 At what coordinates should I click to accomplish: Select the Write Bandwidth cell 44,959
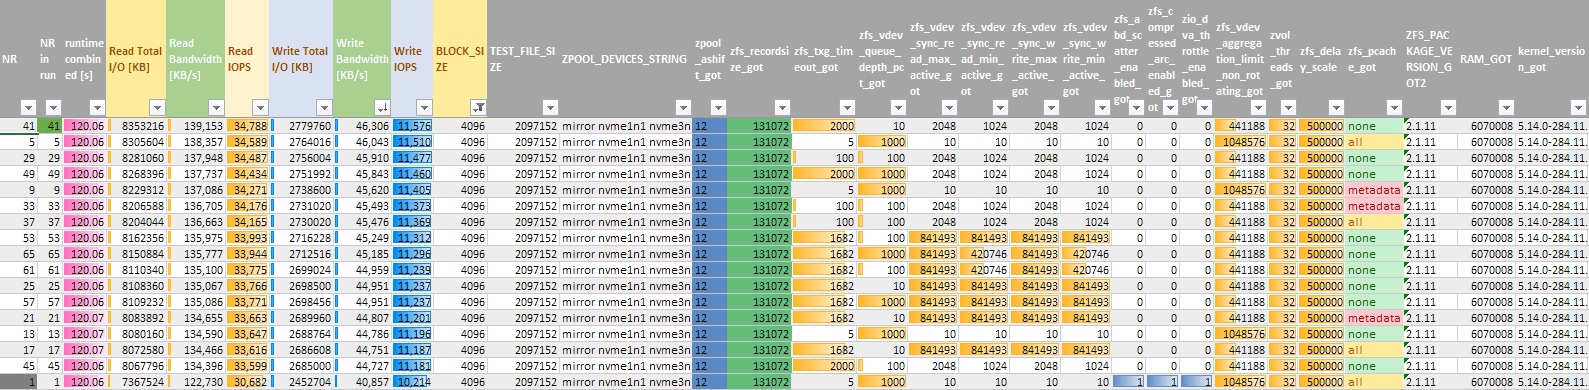coord(362,270)
